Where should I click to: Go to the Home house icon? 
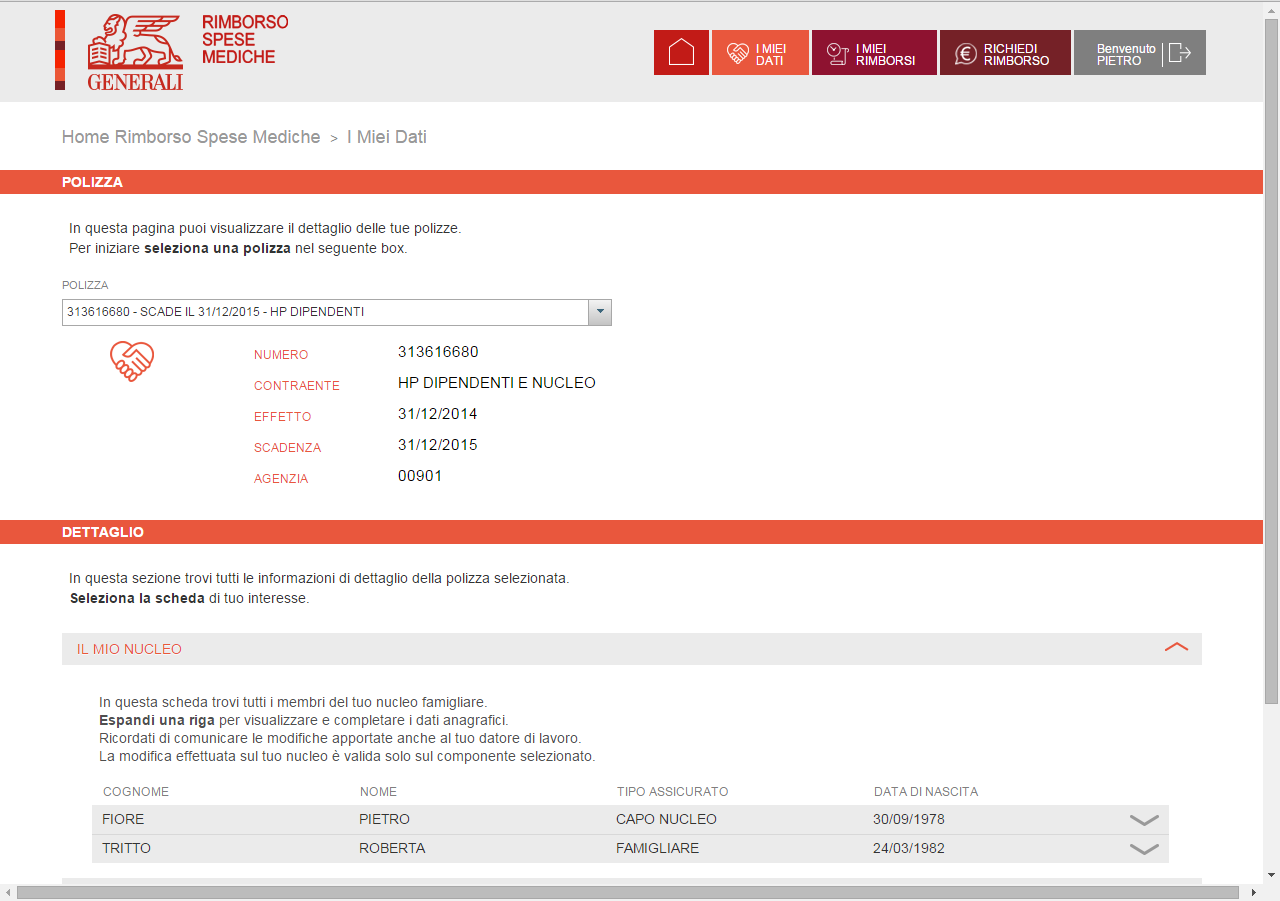coord(681,52)
